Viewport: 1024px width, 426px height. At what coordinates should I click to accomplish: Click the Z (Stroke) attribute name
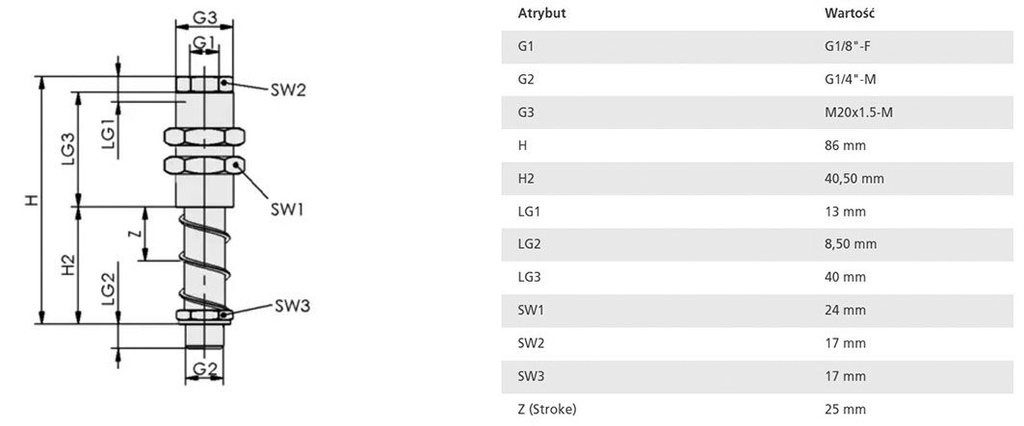pos(547,409)
